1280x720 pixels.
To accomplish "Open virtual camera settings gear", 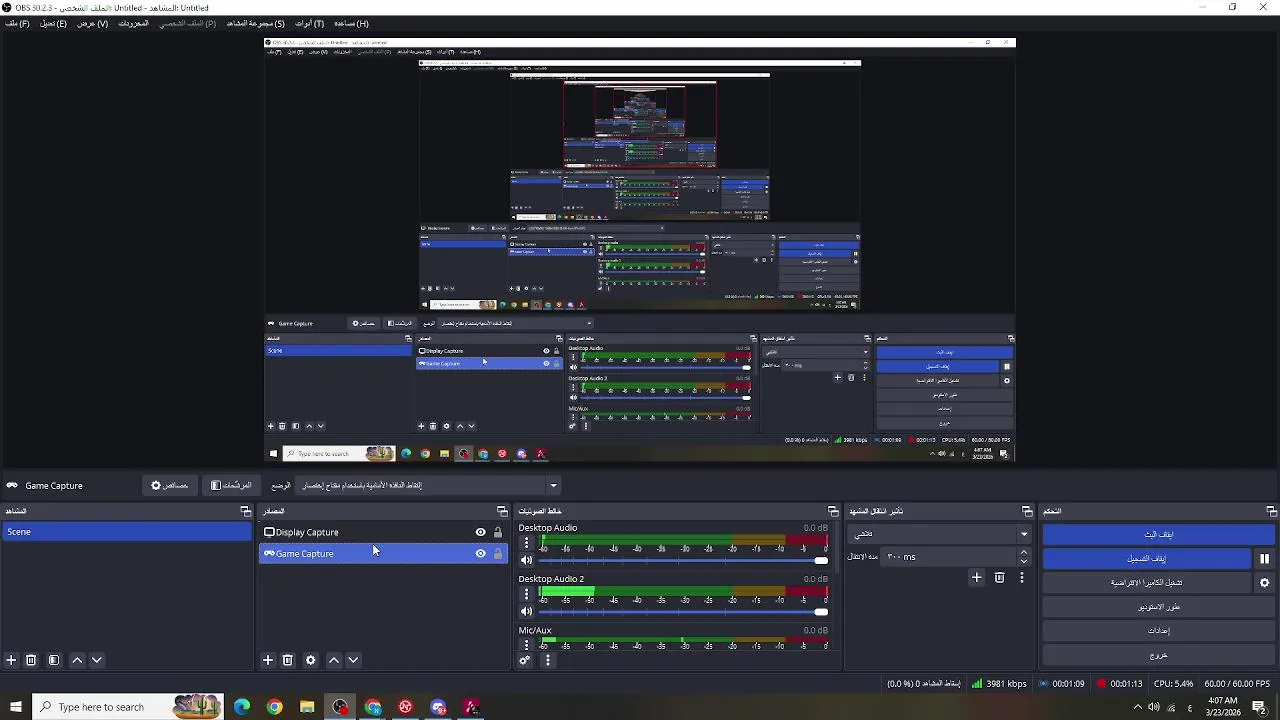I will [x=1264, y=583].
